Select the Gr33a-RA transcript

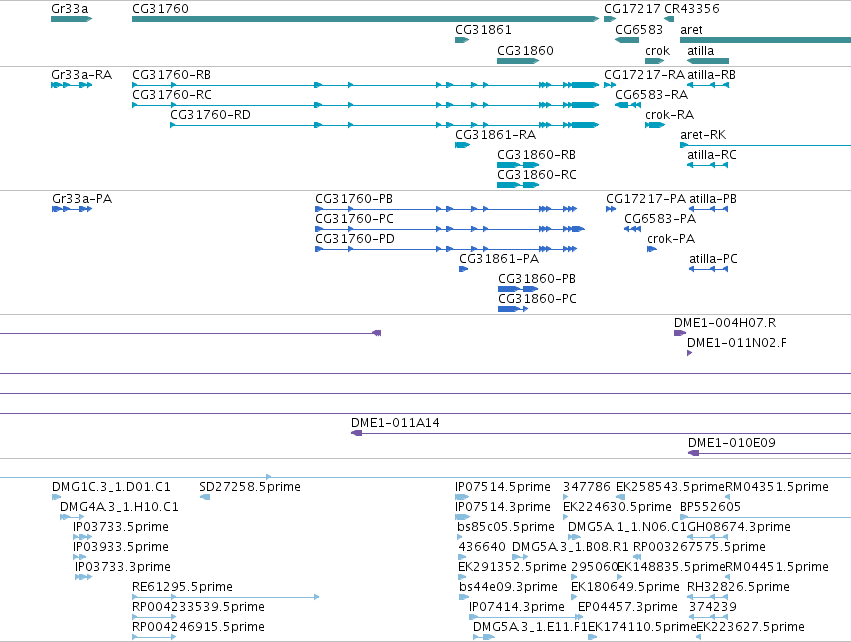pyautogui.click(x=72, y=85)
